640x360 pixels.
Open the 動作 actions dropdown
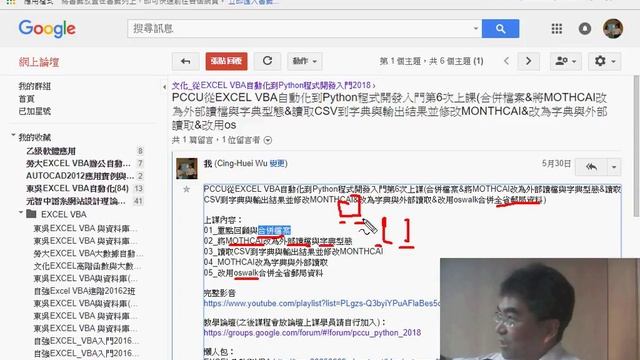coord(304,61)
